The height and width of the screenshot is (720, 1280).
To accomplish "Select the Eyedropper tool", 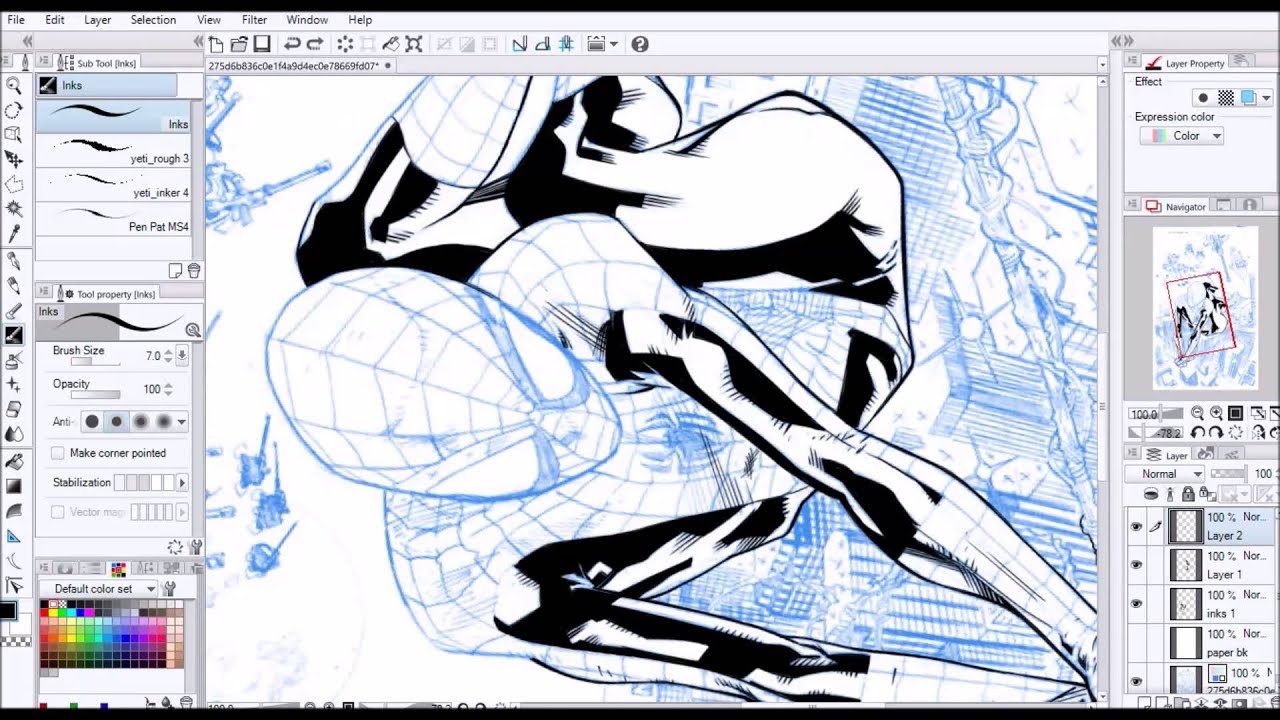I will (14, 234).
